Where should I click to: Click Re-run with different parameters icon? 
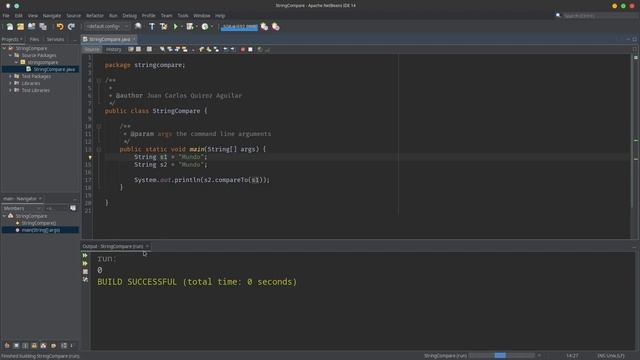pyautogui.click(x=85, y=264)
